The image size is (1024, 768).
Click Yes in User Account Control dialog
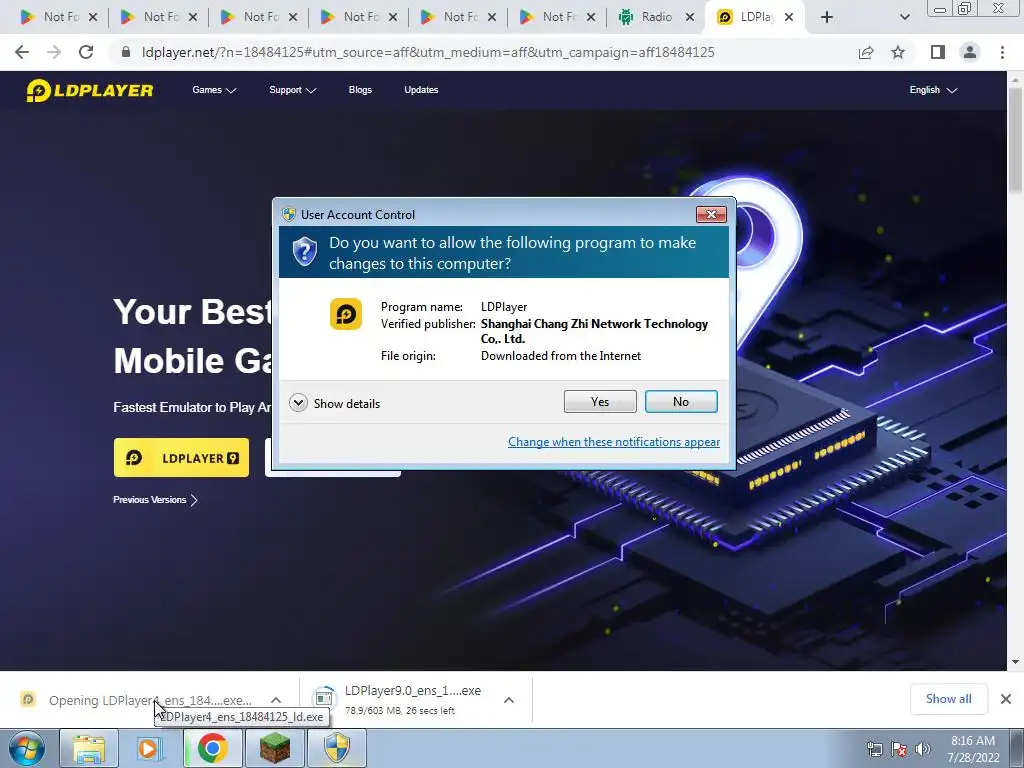(x=600, y=402)
